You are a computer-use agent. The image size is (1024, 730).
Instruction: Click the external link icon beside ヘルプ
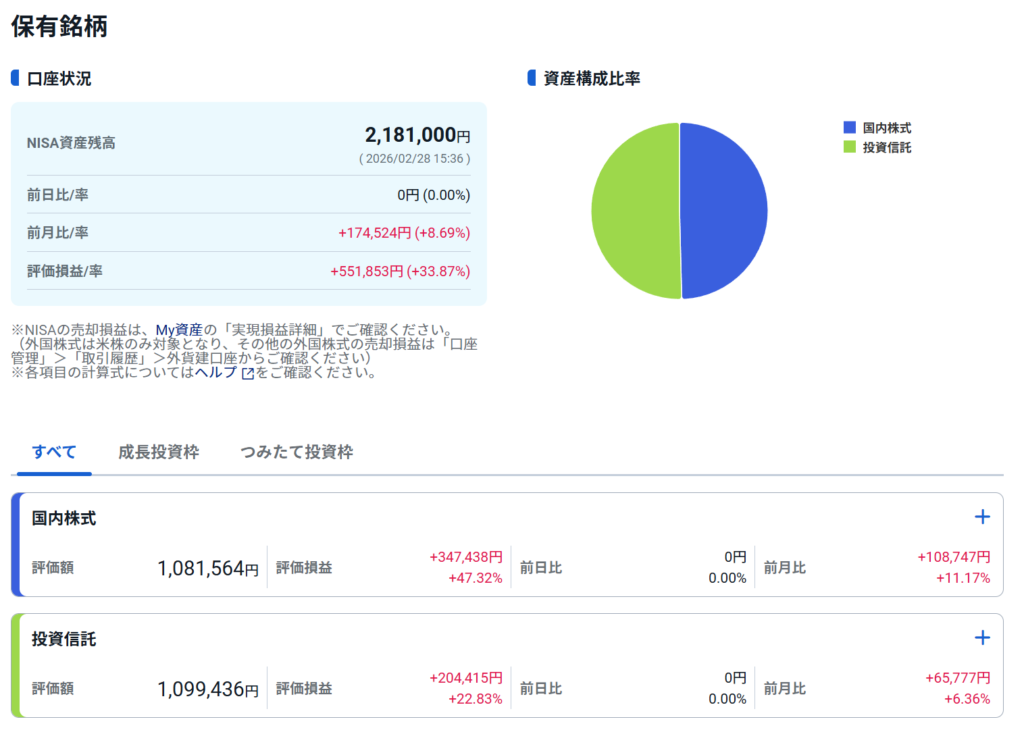tap(247, 373)
